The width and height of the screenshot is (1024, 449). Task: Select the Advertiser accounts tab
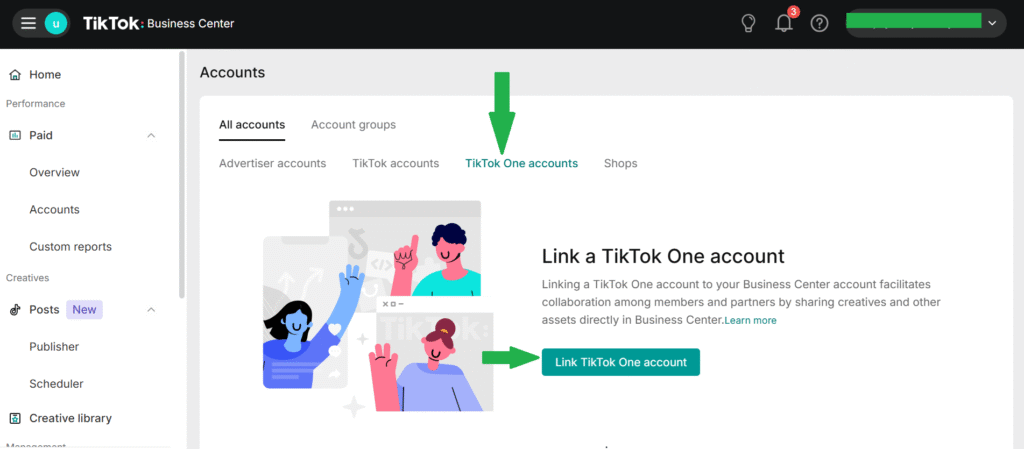pyautogui.click(x=272, y=163)
